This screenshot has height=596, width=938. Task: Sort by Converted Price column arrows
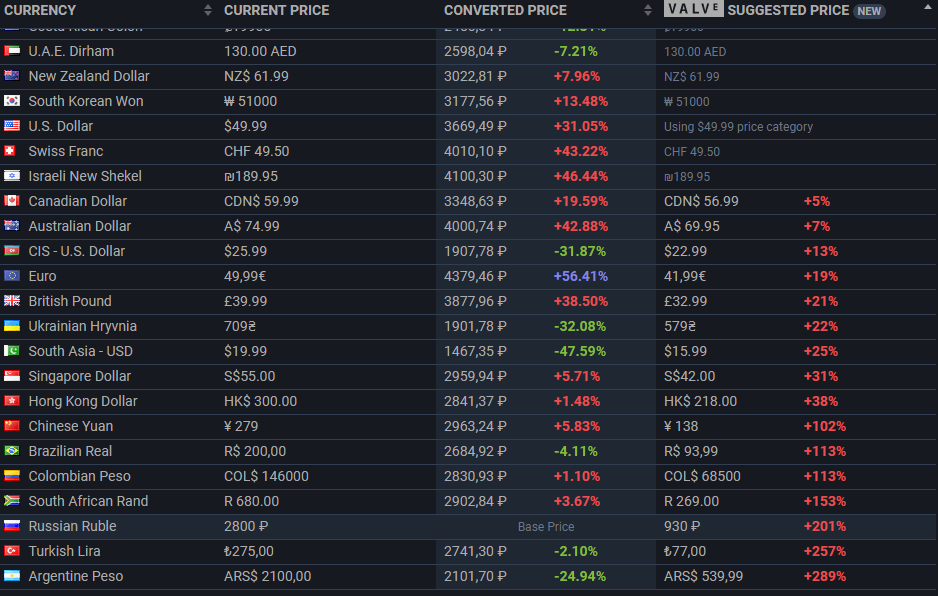point(648,10)
